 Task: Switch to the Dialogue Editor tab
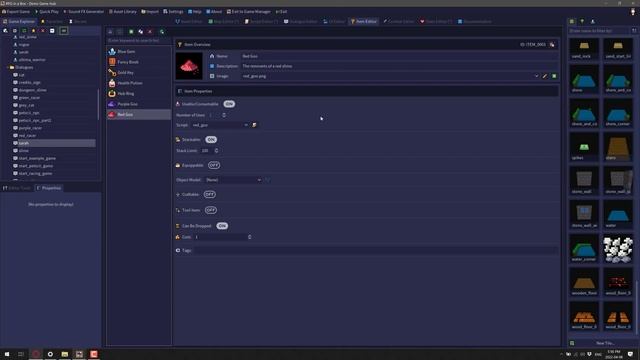click(x=300, y=21)
